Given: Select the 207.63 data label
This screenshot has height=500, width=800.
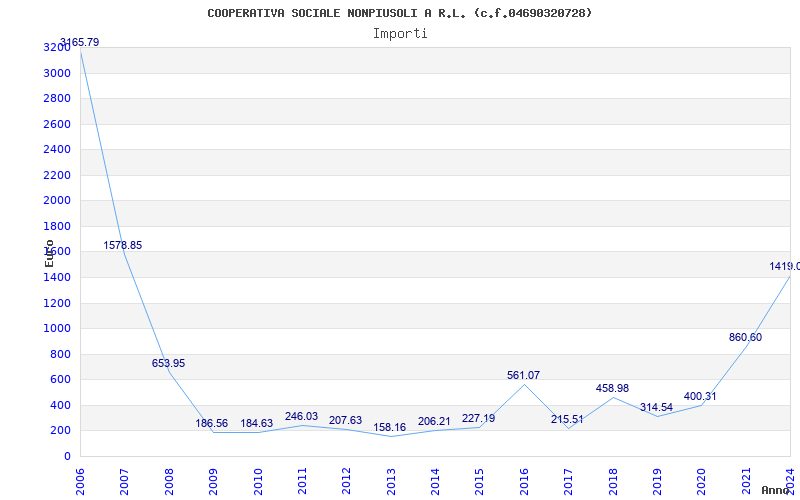Looking at the screenshot, I should pos(345,421).
